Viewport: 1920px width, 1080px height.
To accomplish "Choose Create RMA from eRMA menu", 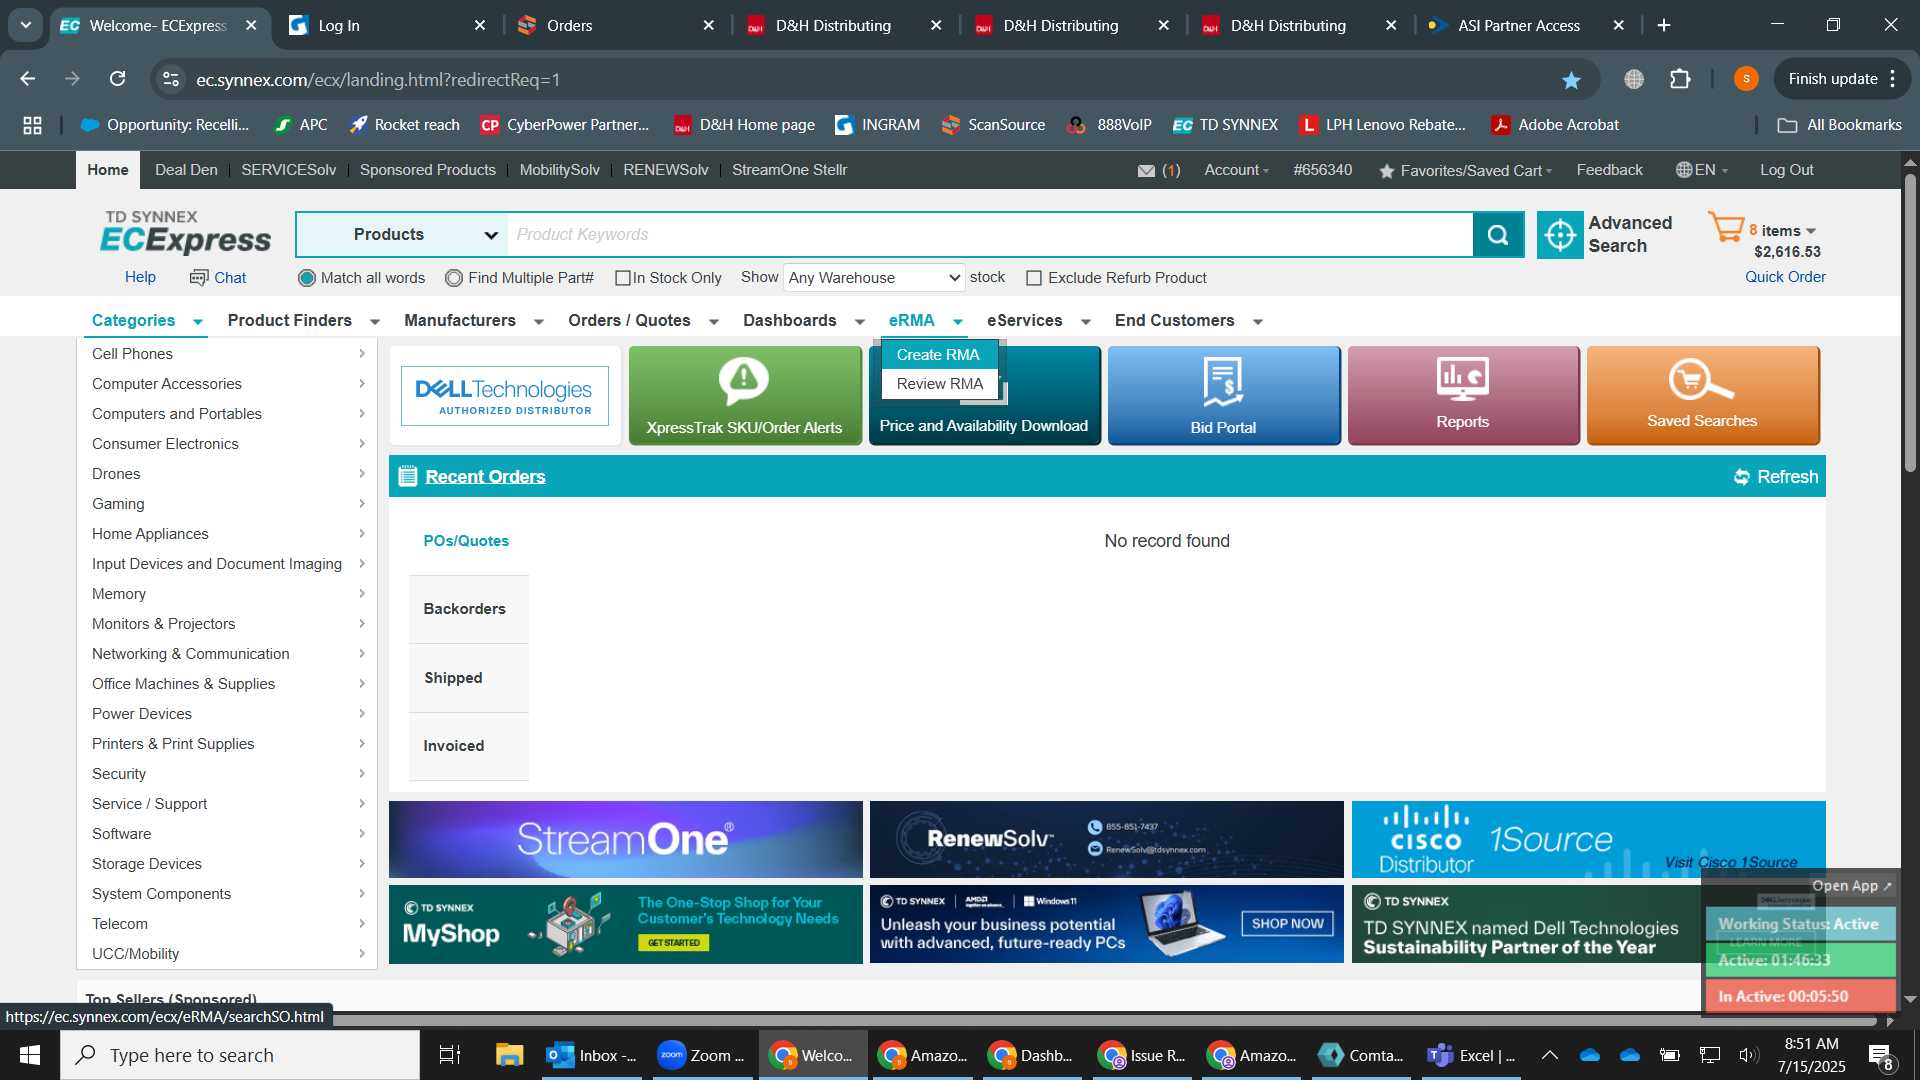I will click(x=938, y=354).
